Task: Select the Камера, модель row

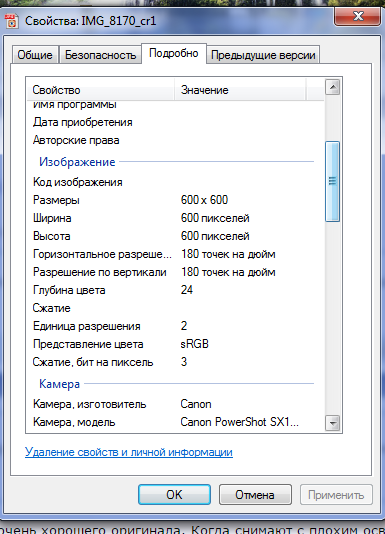Action: [x=175, y=422]
